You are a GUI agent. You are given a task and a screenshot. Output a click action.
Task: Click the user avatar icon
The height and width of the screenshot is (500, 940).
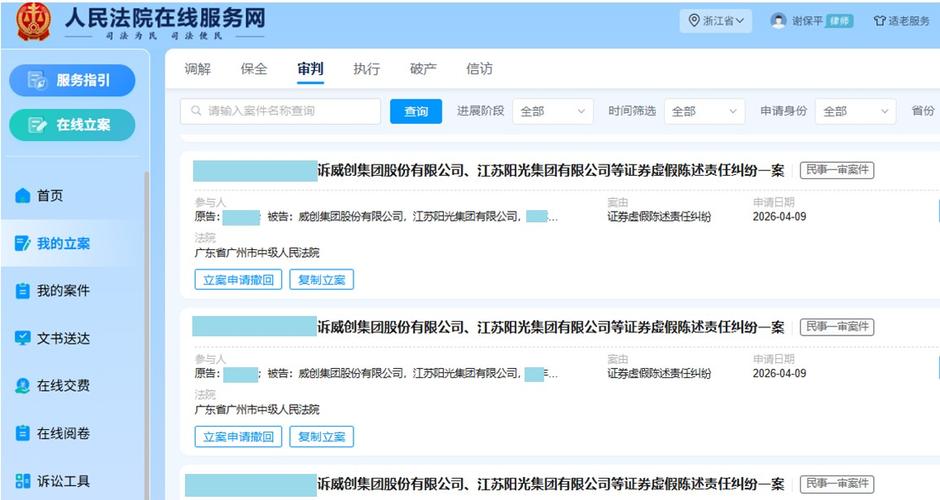[x=778, y=21]
